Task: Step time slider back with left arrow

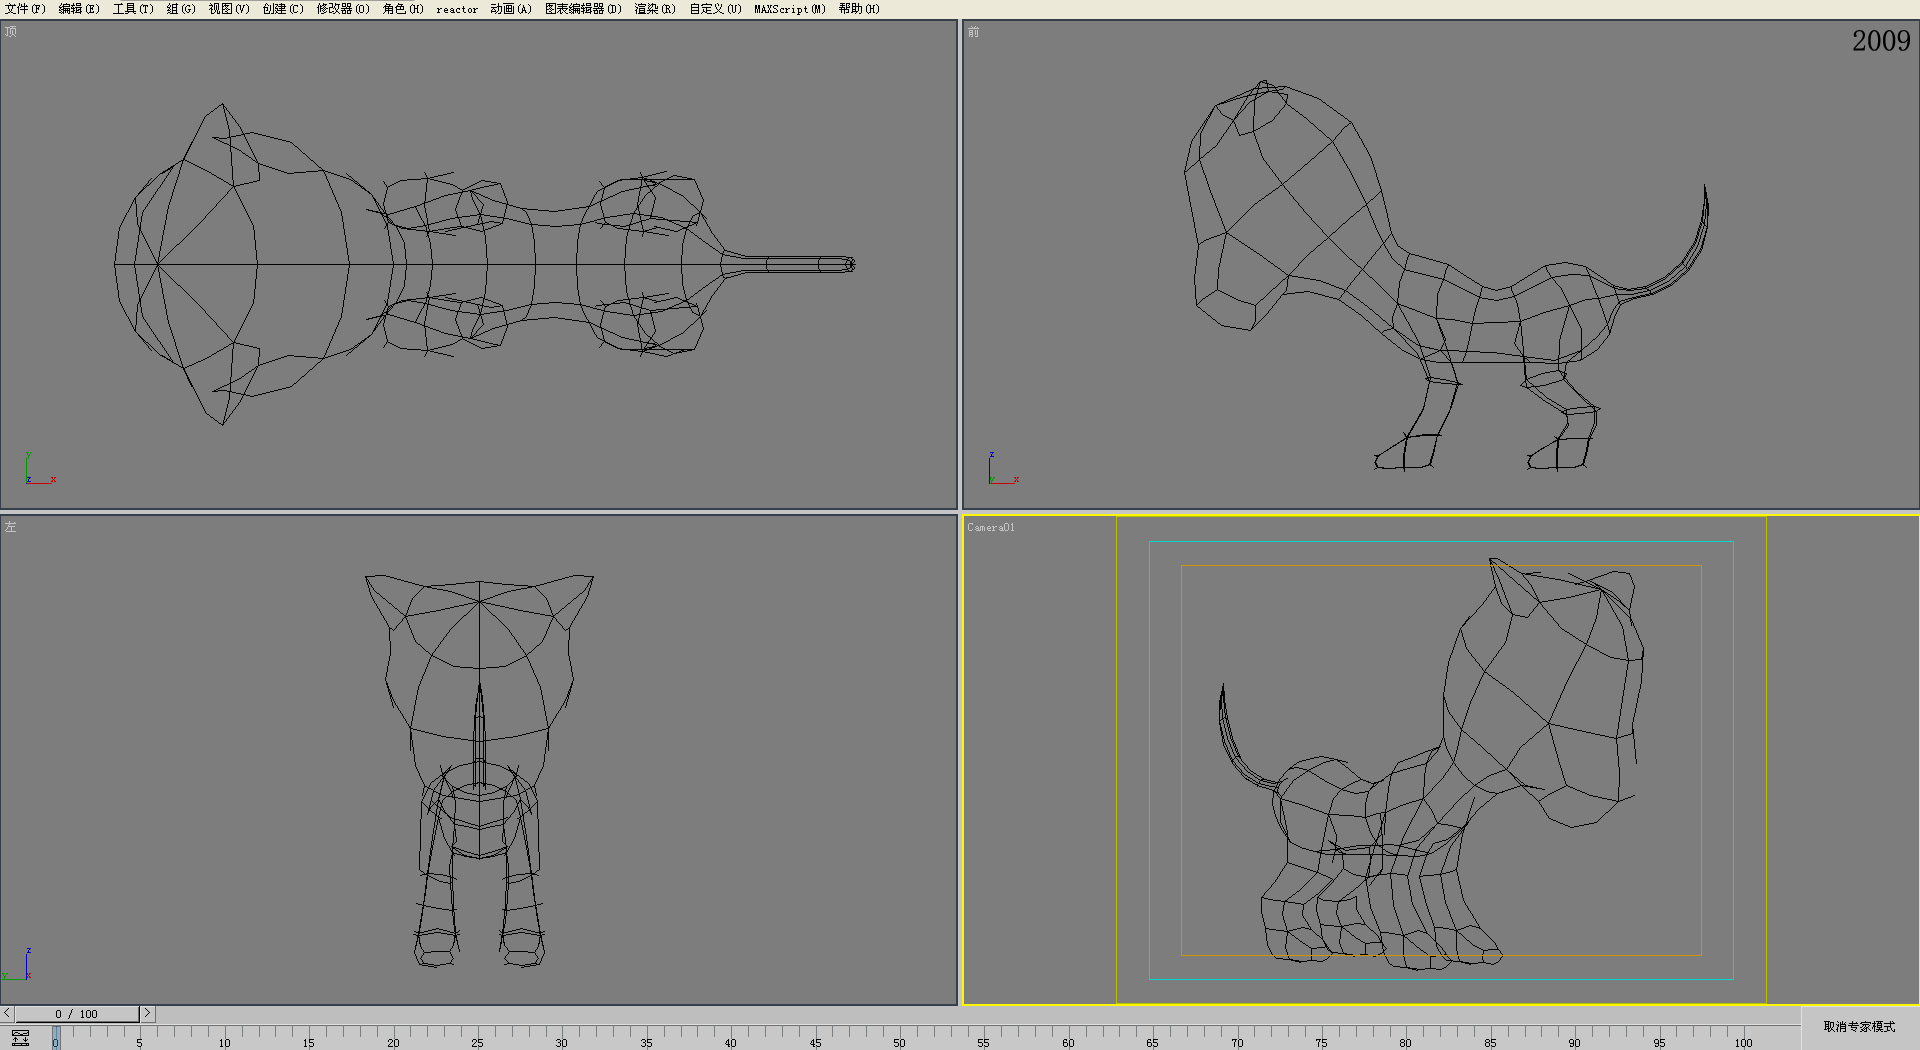Action: point(7,1013)
